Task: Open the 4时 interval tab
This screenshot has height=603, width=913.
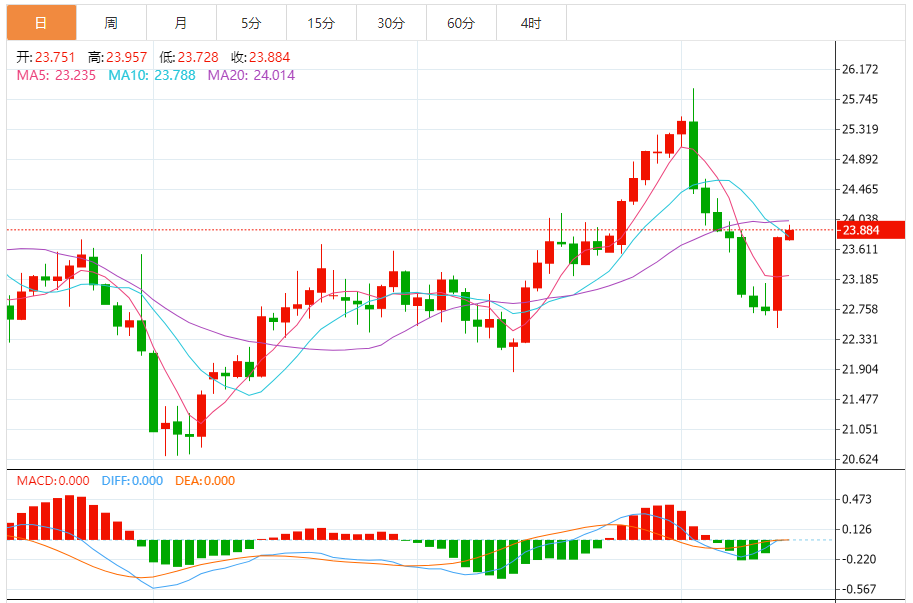Action: click(531, 23)
